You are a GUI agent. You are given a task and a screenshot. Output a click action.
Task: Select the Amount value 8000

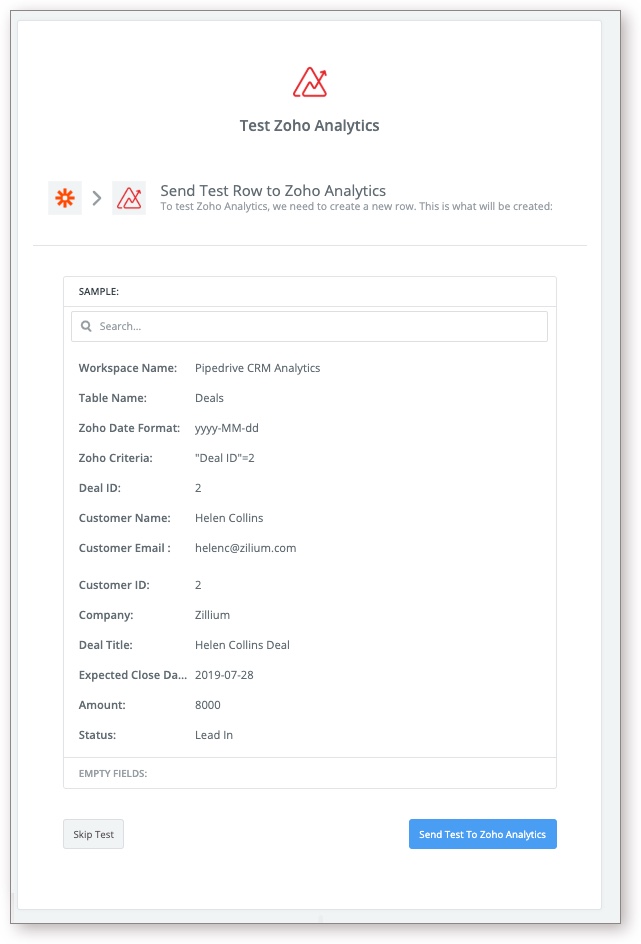point(208,705)
